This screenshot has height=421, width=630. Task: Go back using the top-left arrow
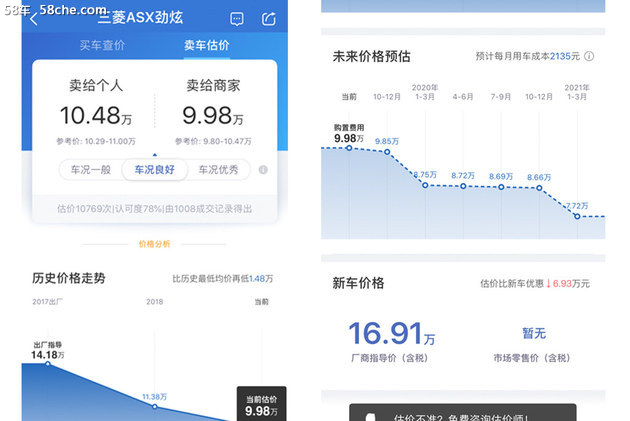click(34, 19)
